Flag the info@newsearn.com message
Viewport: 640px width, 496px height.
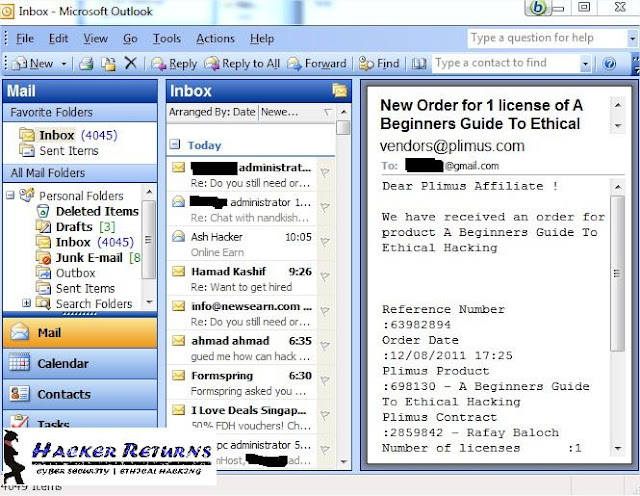pyautogui.click(x=325, y=311)
